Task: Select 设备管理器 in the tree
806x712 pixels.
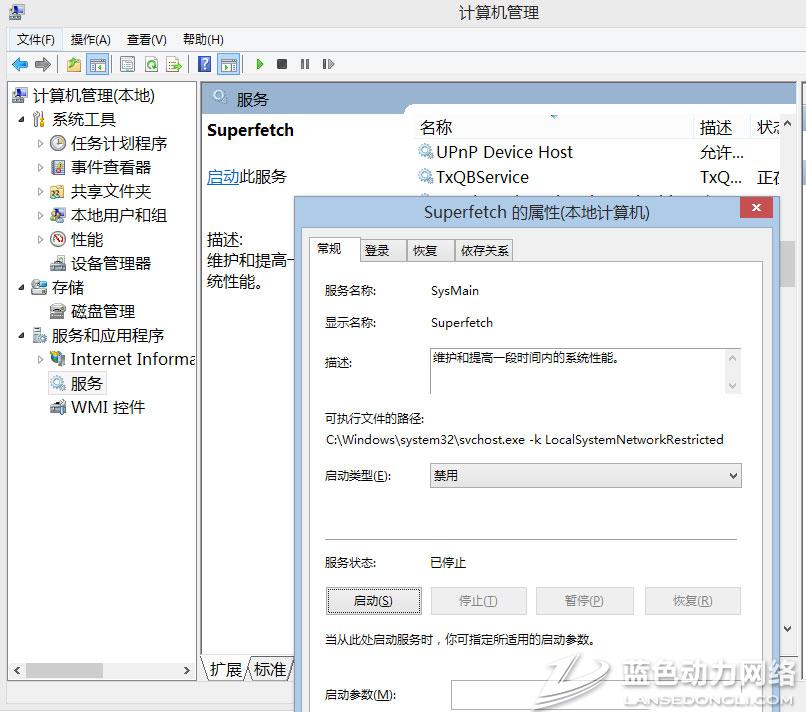Action: coord(110,263)
